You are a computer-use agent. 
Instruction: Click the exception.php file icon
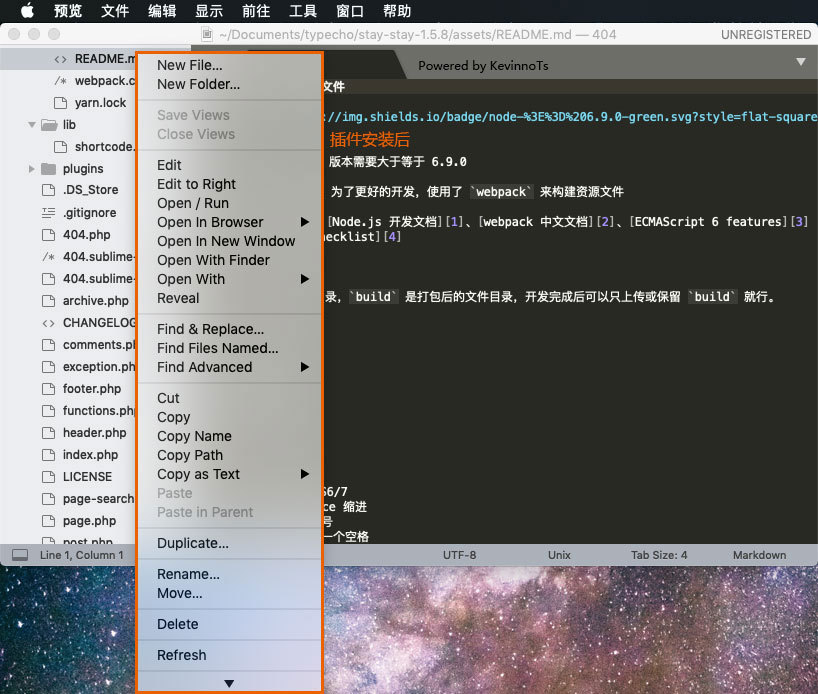click(x=49, y=367)
